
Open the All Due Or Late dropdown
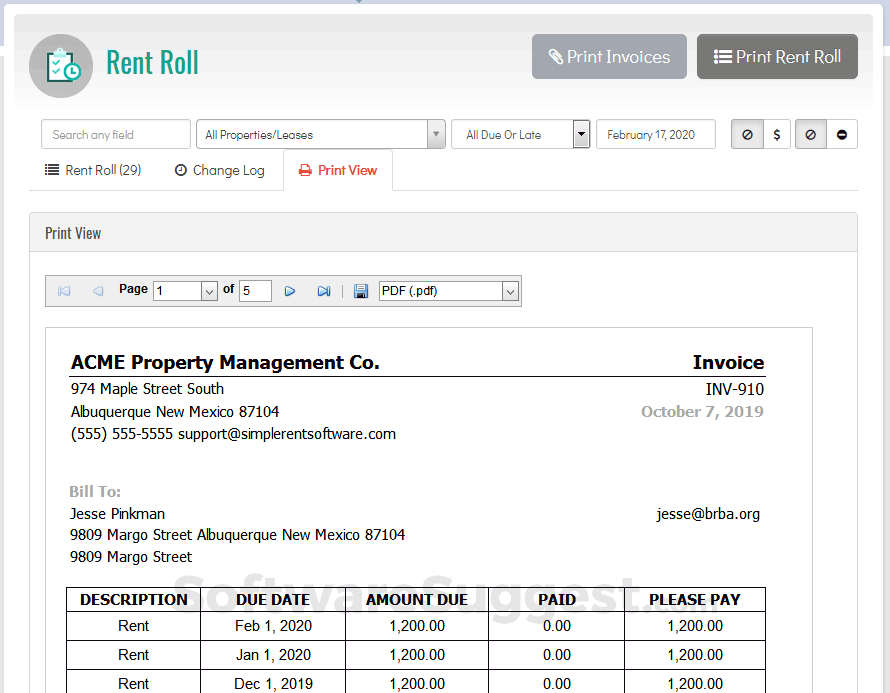click(x=580, y=133)
